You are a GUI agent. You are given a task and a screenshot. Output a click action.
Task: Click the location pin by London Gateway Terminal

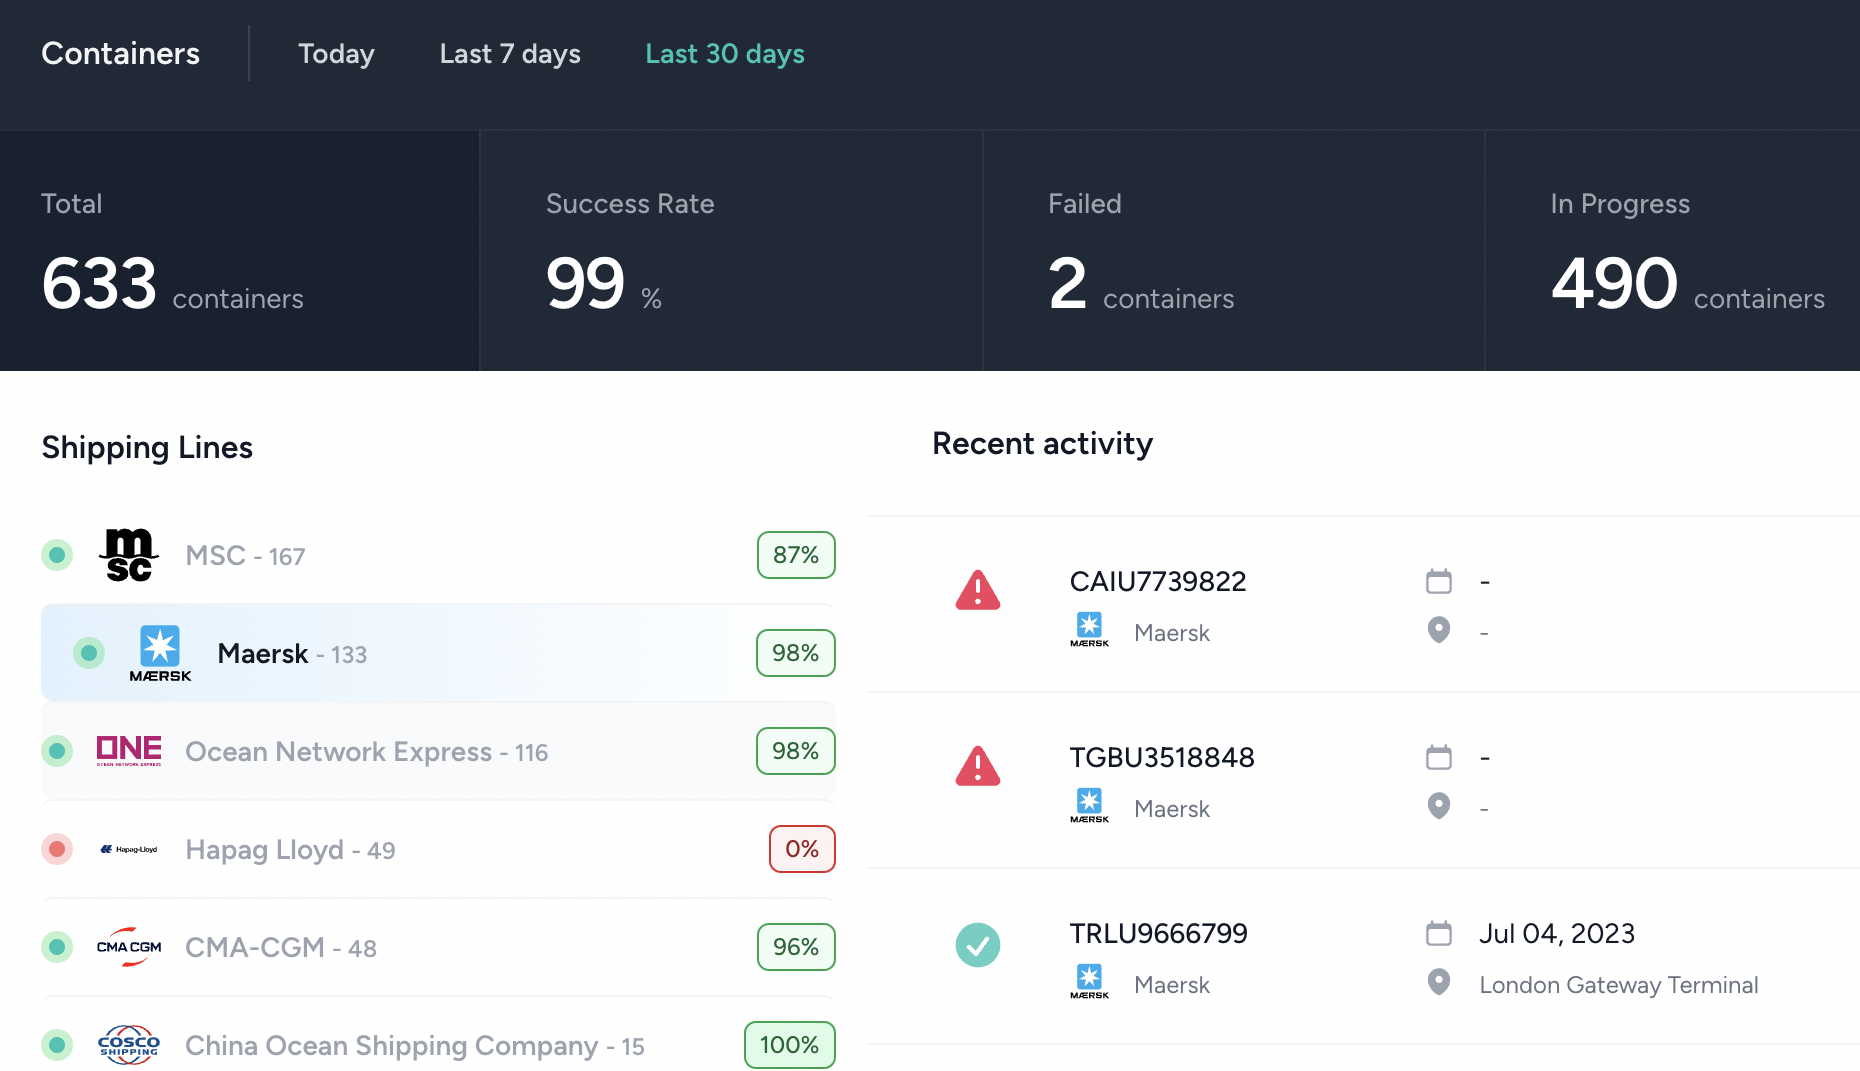pyautogui.click(x=1438, y=983)
